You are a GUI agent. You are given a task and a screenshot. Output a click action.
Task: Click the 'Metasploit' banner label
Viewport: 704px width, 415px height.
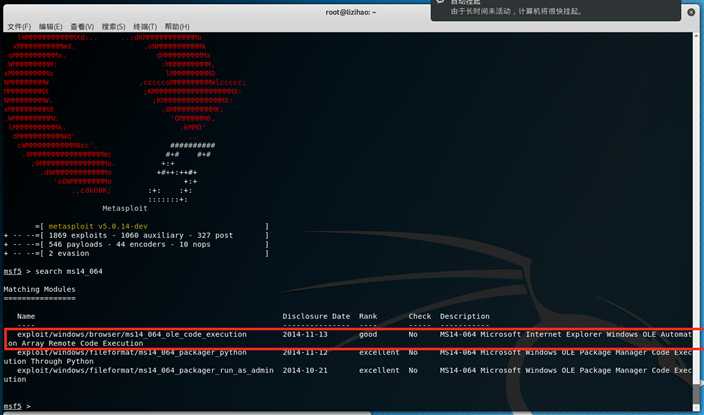click(125, 208)
